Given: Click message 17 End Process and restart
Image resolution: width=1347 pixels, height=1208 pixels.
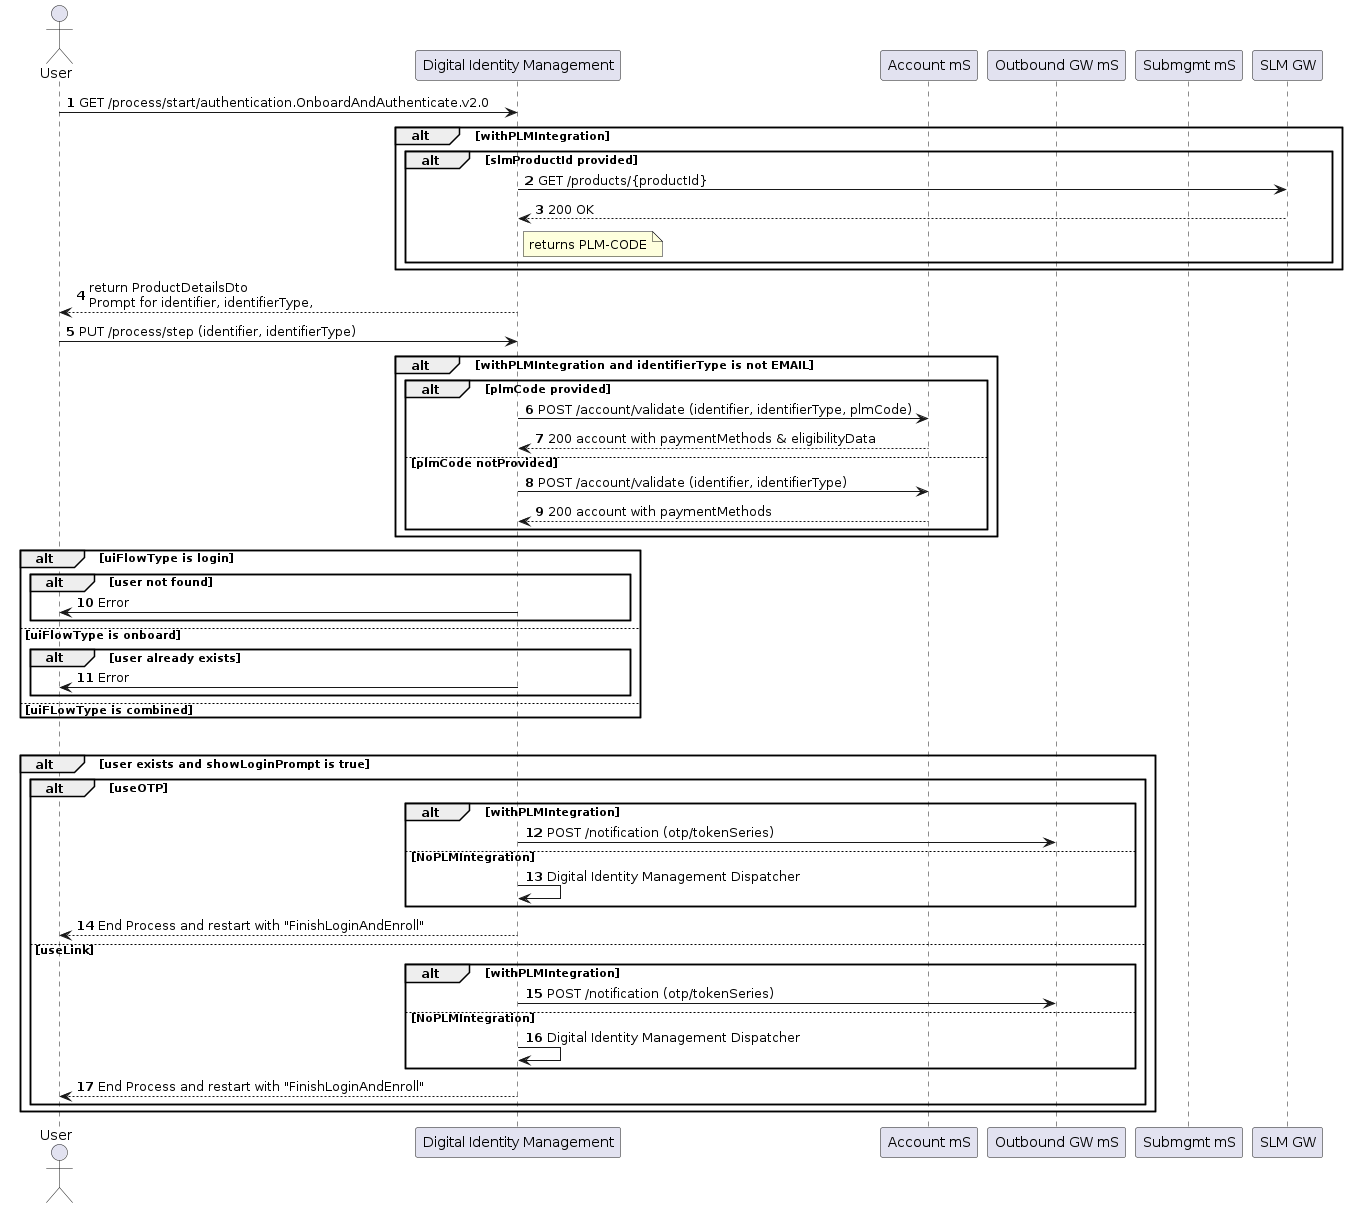Looking at the screenshot, I should (250, 1086).
